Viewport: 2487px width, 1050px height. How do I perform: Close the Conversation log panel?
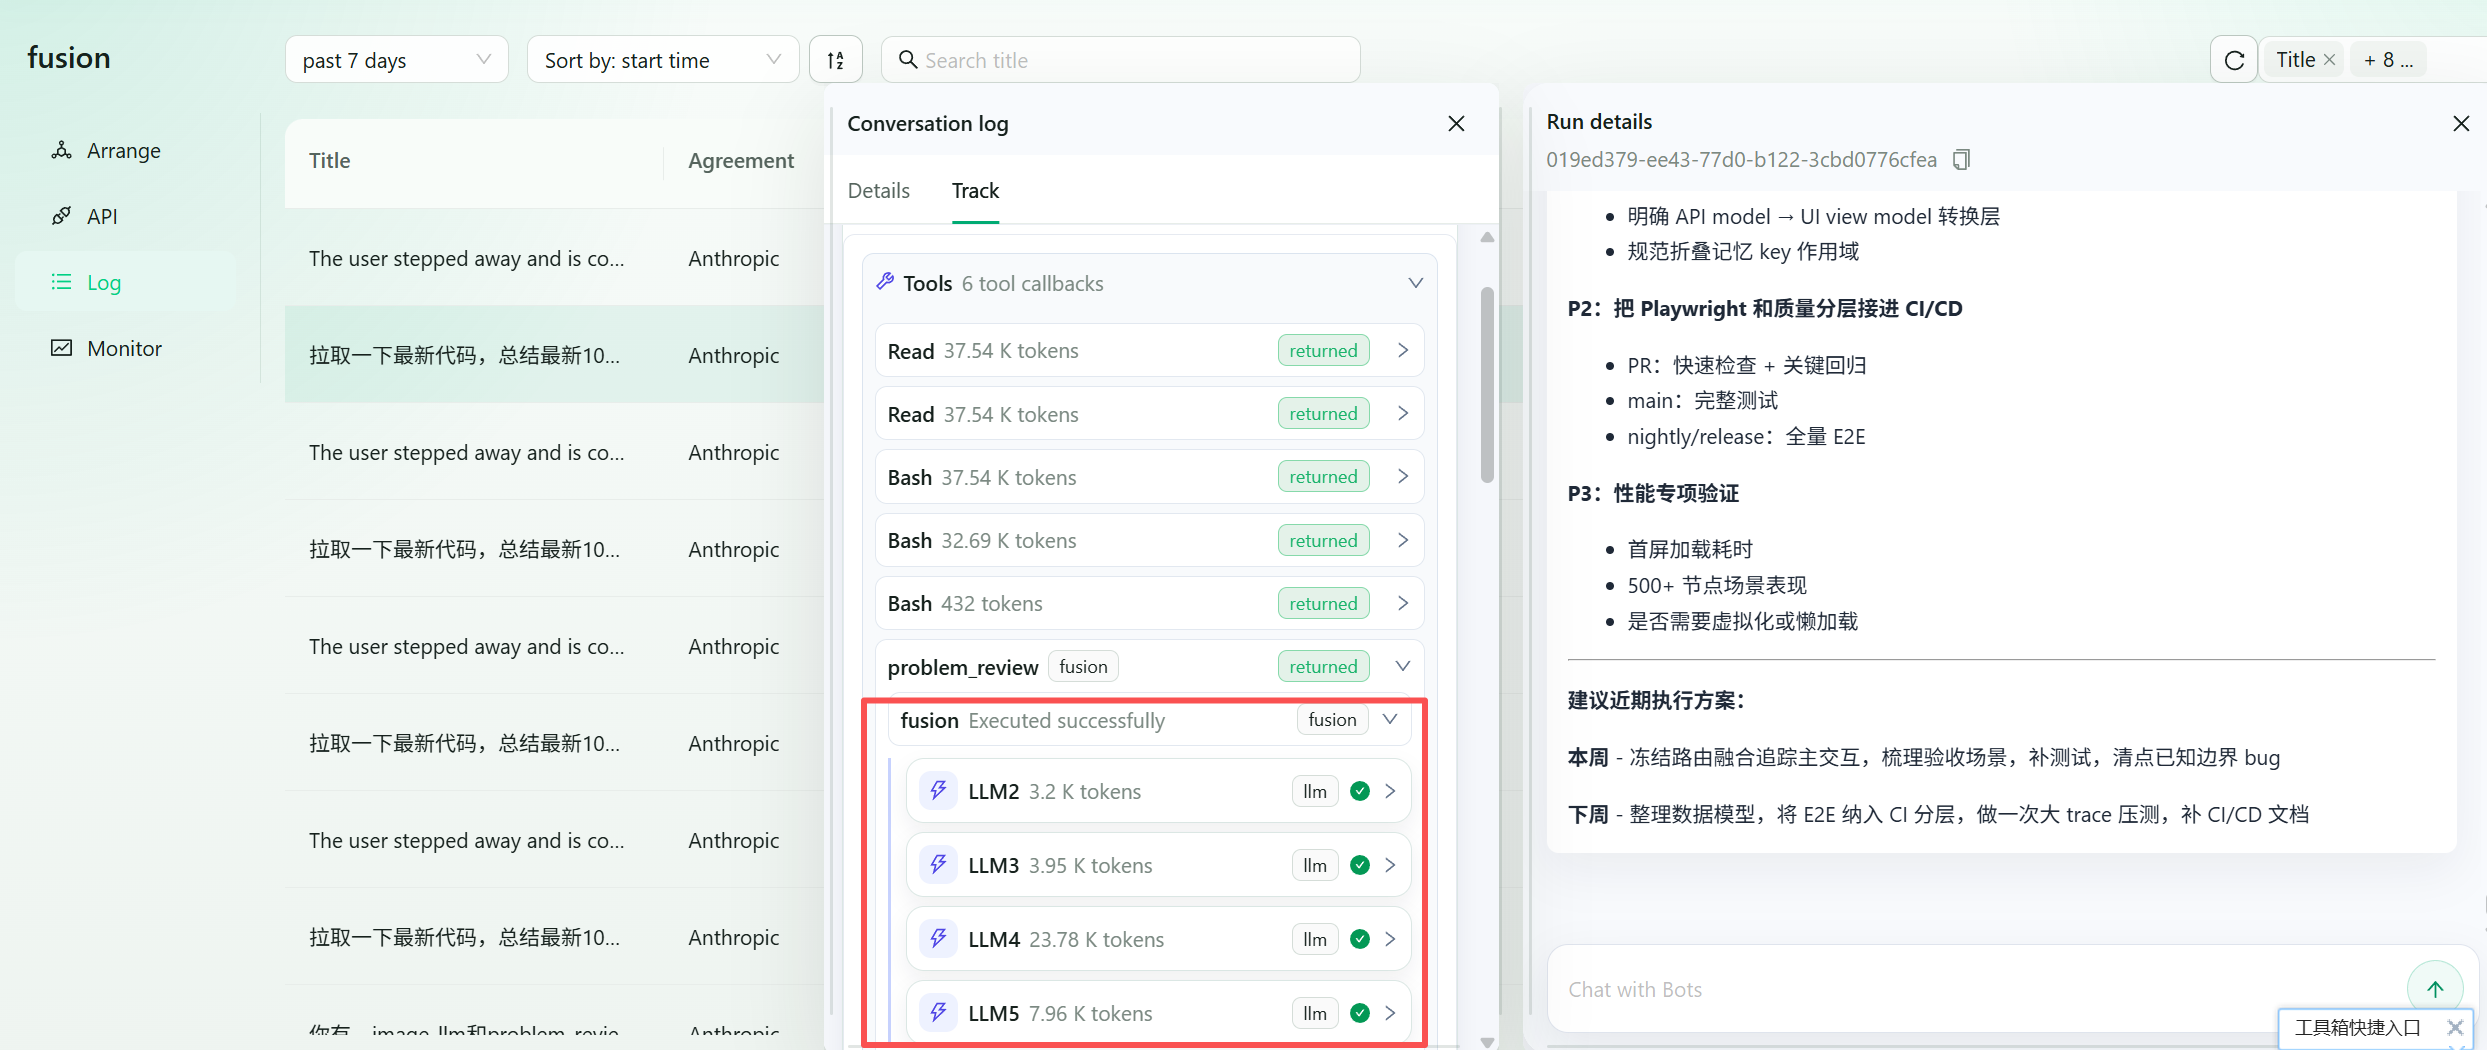coord(1456,123)
